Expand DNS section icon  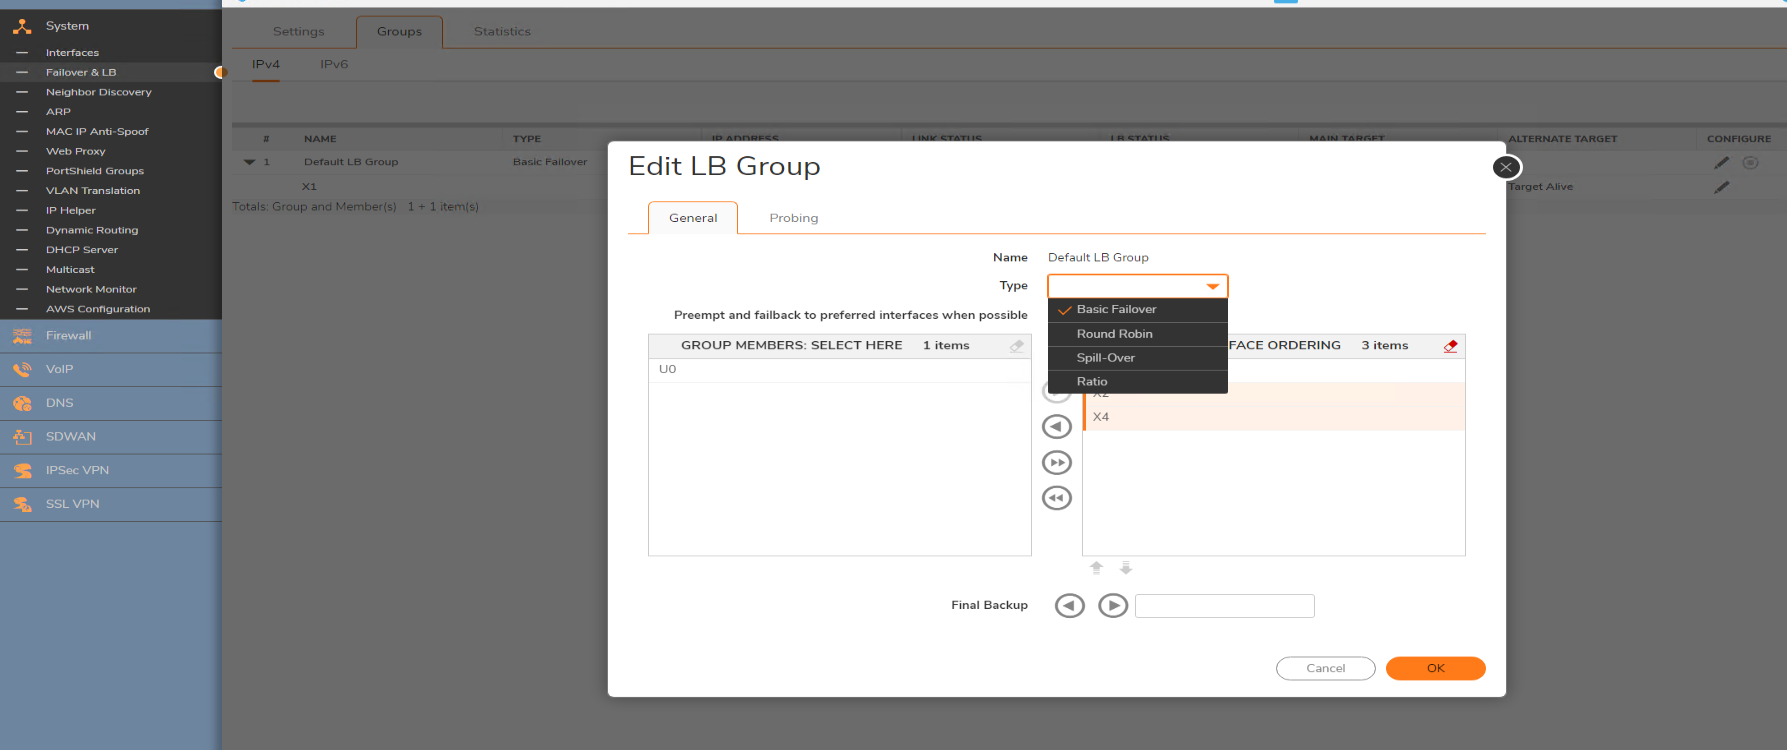coord(22,403)
